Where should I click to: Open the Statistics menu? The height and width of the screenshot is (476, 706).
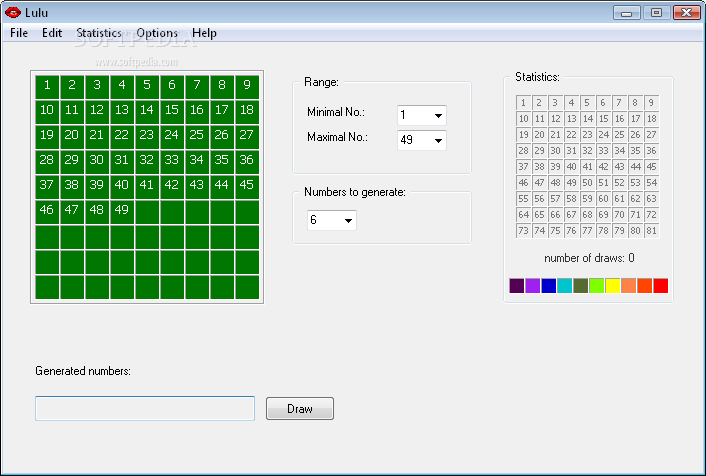[99, 33]
